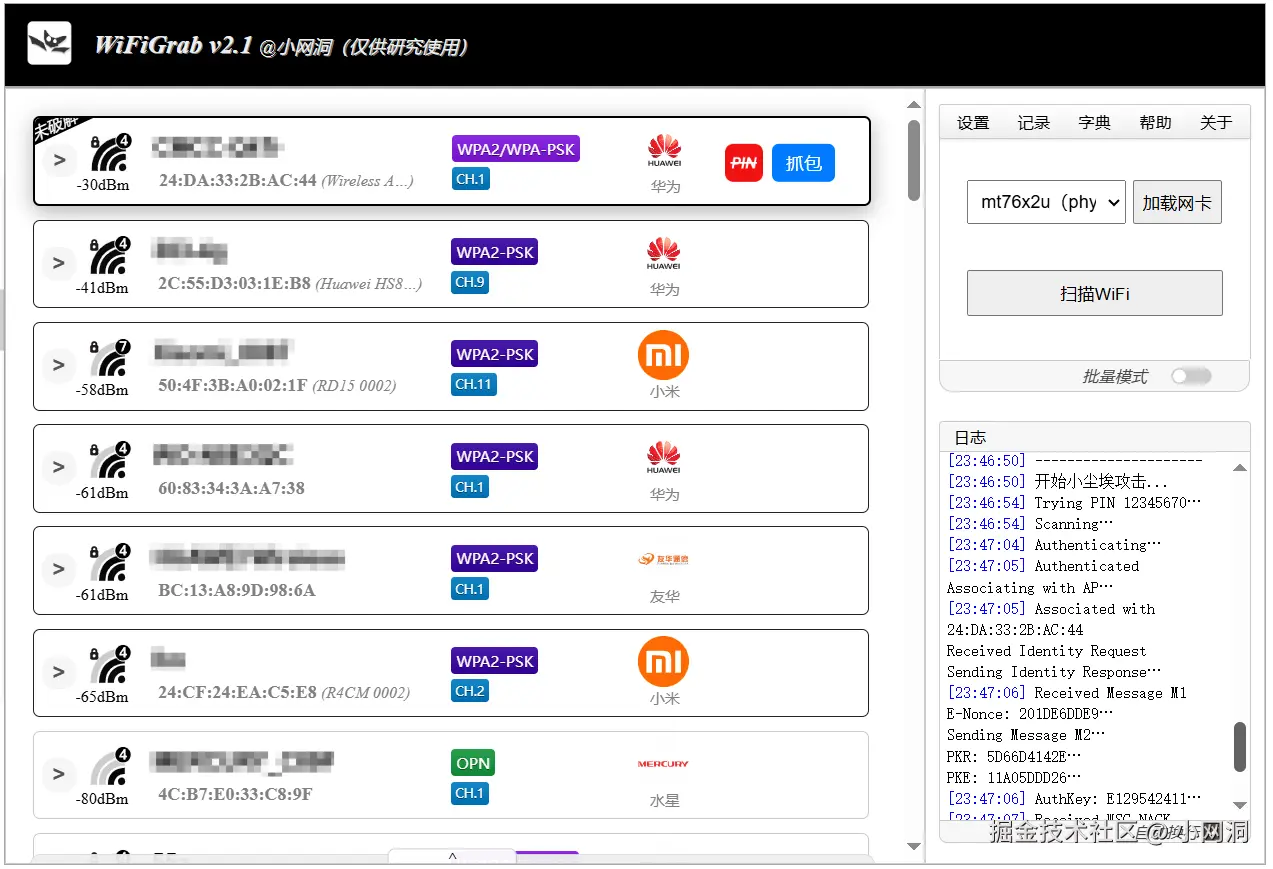Click the red PIN attack button
Screen dimensions: 1273x869
tap(743, 163)
